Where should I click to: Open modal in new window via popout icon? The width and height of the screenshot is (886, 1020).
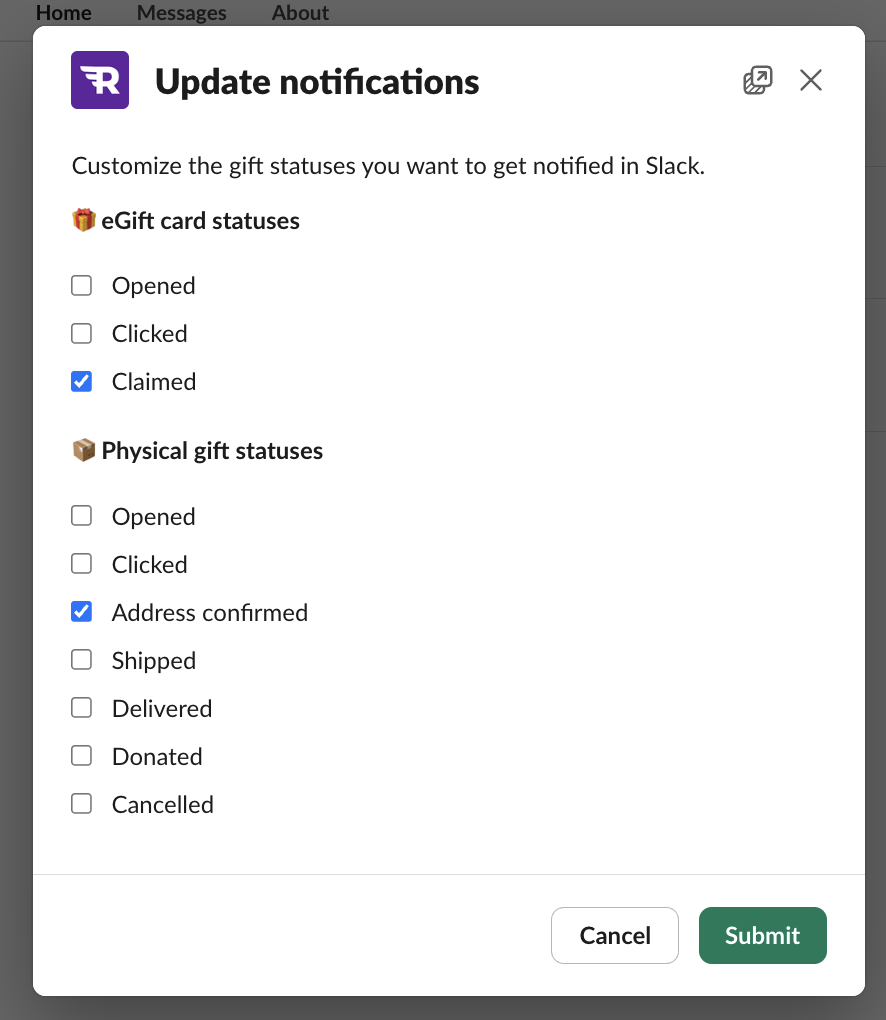(757, 79)
